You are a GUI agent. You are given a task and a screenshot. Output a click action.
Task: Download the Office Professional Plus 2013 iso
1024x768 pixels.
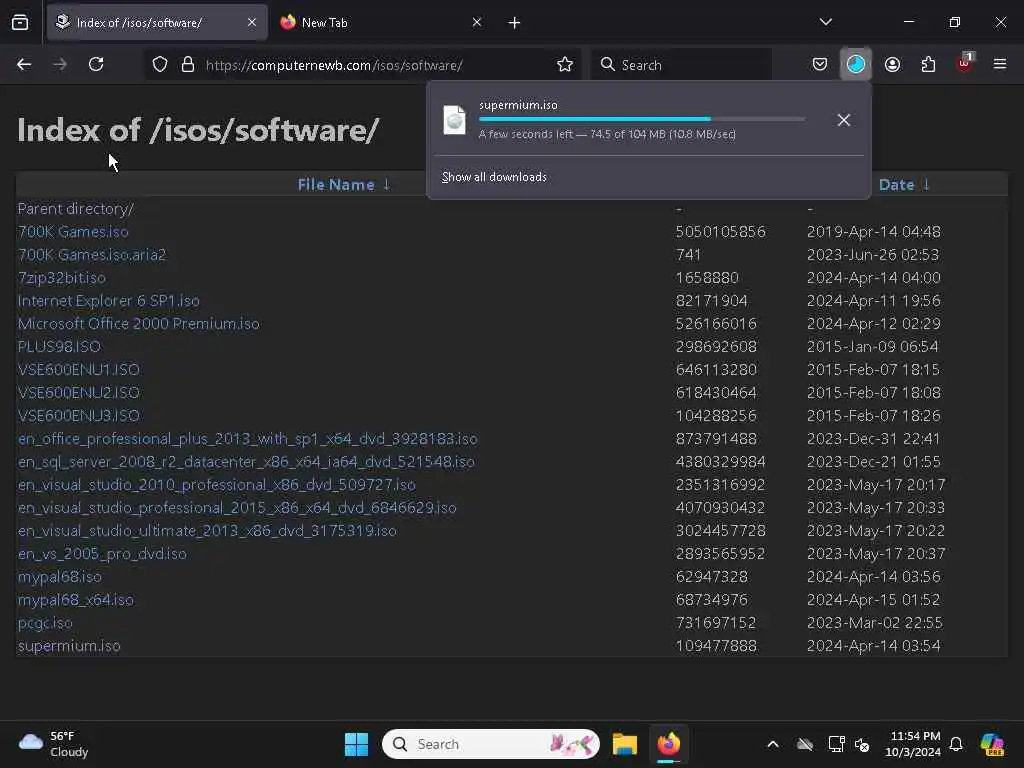[248, 439]
